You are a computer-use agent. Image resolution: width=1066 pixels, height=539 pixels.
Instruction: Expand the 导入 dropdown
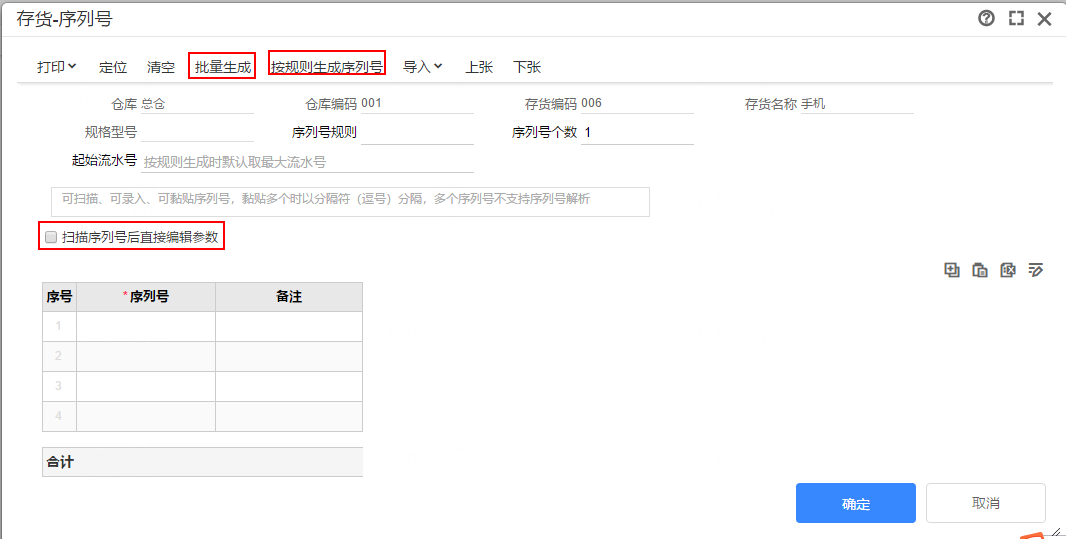point(422,67)
